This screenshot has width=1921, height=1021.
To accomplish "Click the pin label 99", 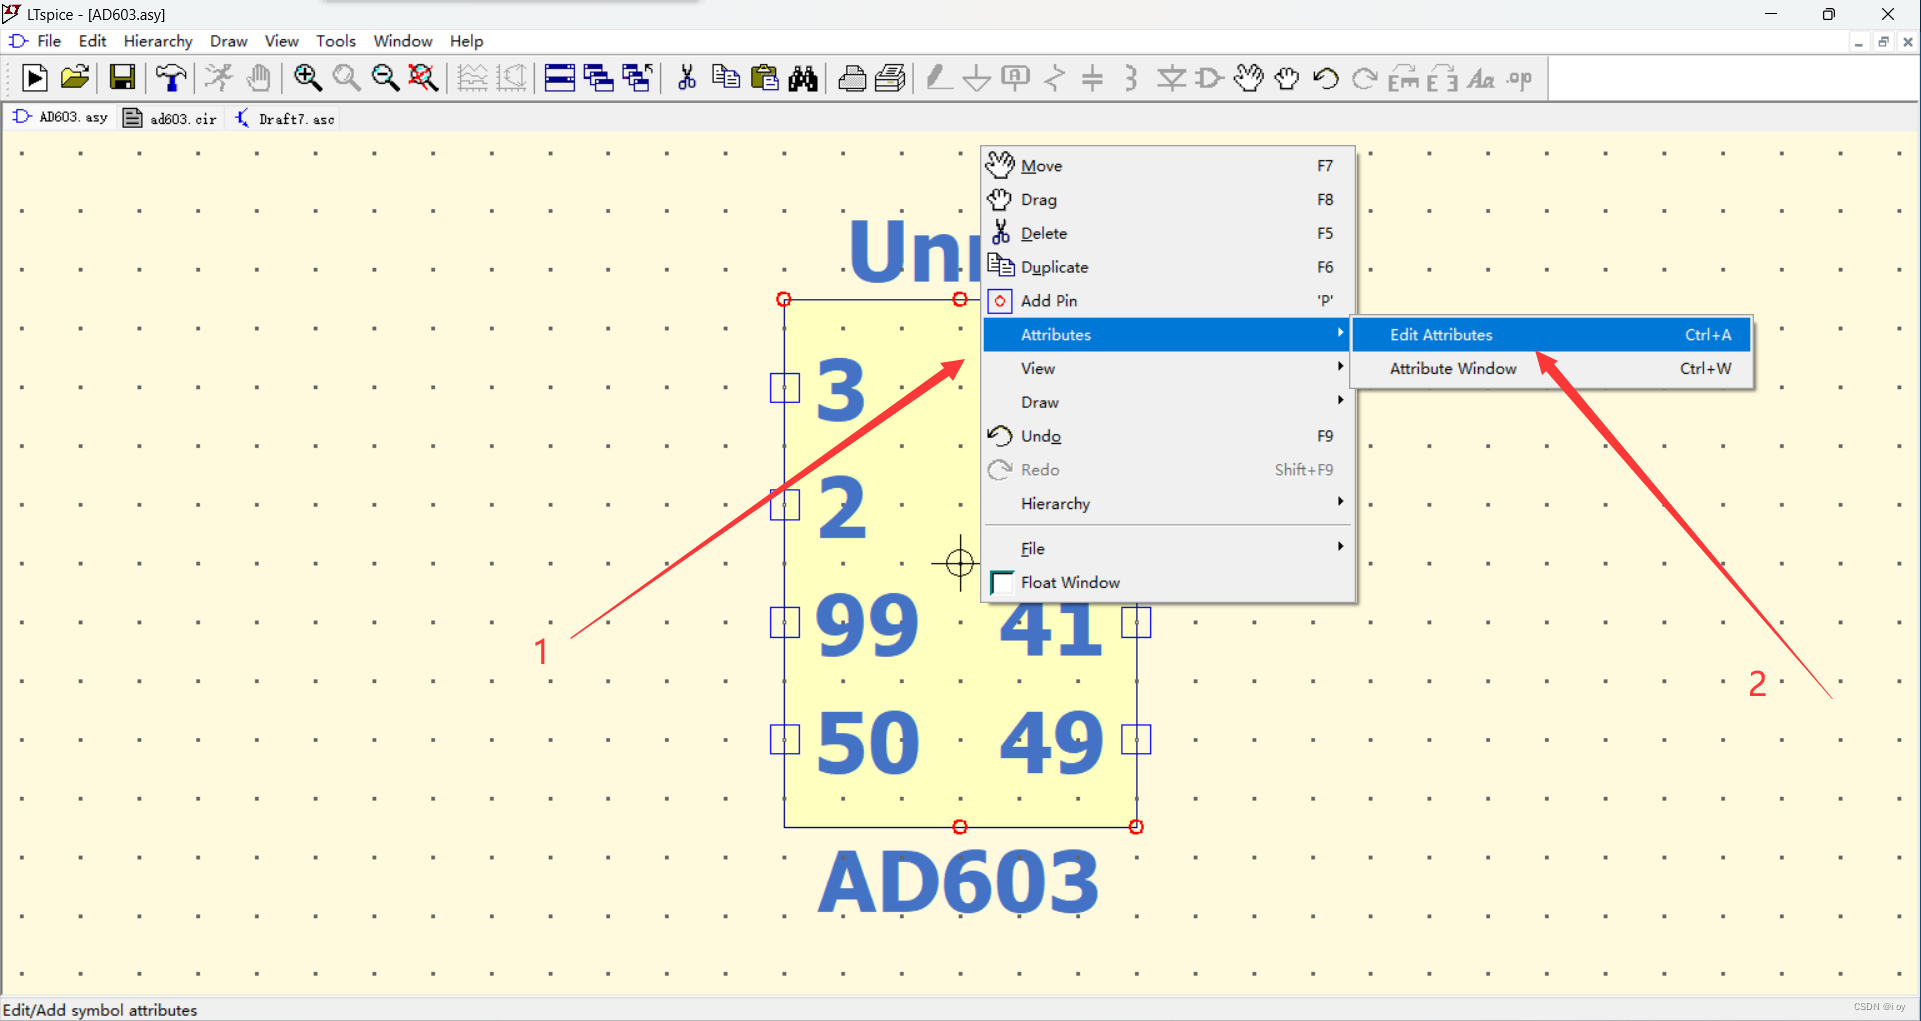I will tap(866, 625).
